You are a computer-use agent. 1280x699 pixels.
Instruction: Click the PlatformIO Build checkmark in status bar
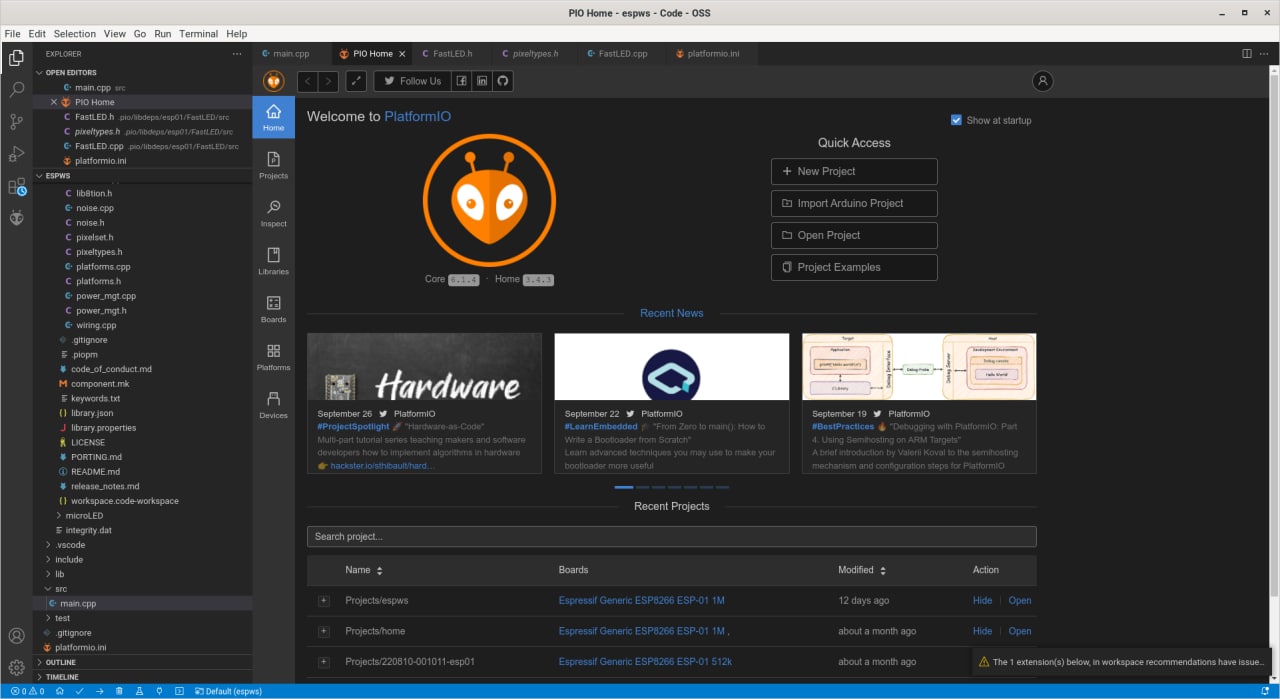coord(80,691)
